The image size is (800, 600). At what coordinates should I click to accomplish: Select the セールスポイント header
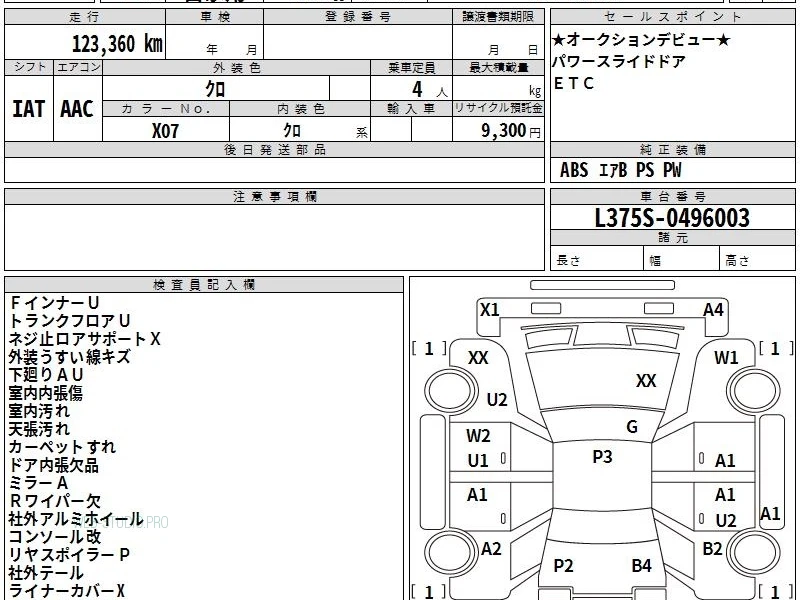[672, 17]
